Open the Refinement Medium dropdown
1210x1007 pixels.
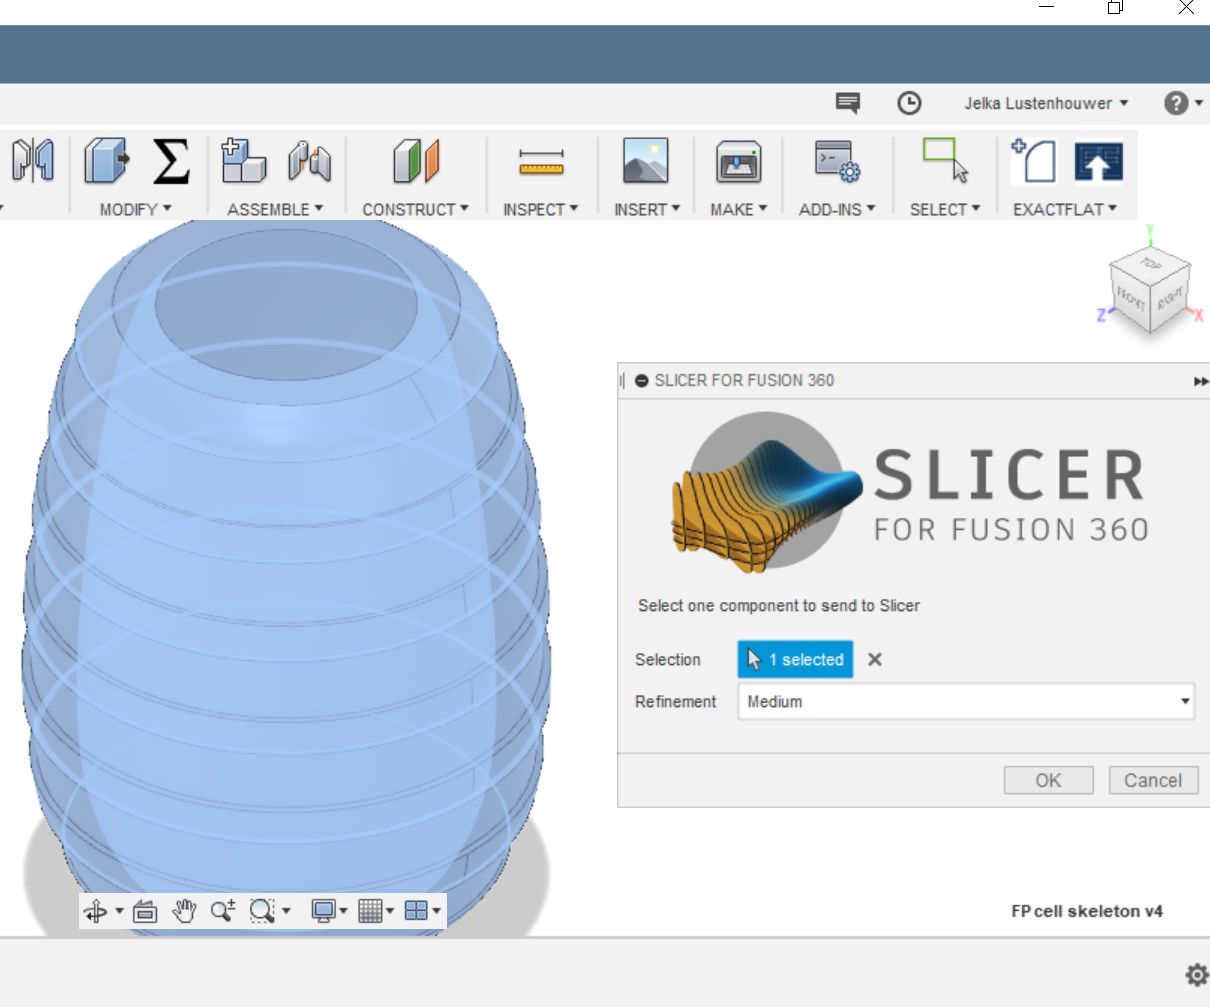(966, 702)
